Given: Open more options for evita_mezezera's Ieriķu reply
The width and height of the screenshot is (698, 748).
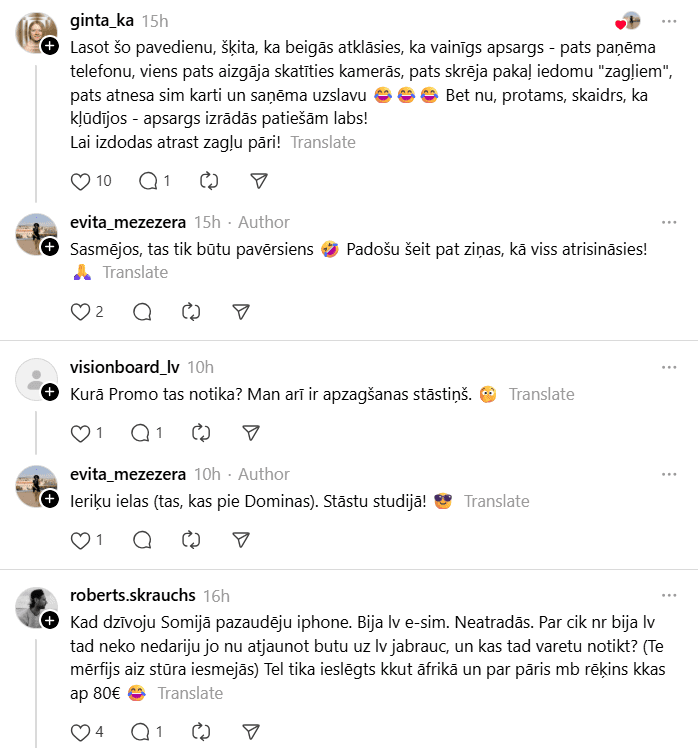Looking at the screenshot, I should [669, 474].
